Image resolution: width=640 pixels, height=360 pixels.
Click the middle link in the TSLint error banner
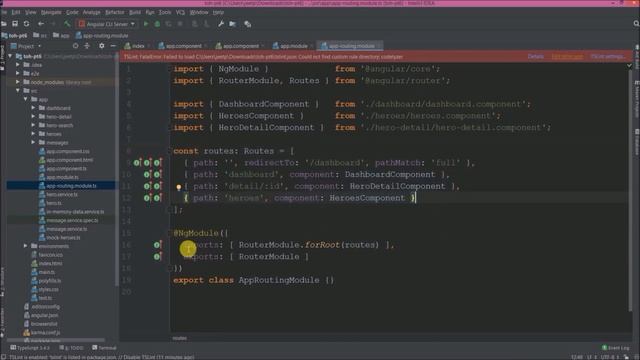pos(567,56)
